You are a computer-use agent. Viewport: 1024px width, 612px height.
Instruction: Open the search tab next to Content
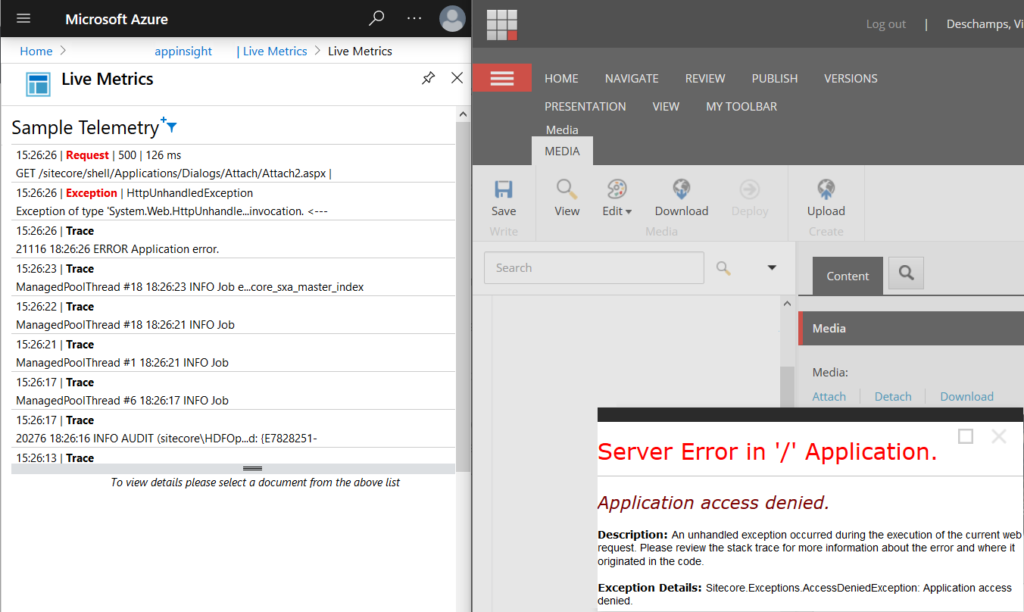906,273
